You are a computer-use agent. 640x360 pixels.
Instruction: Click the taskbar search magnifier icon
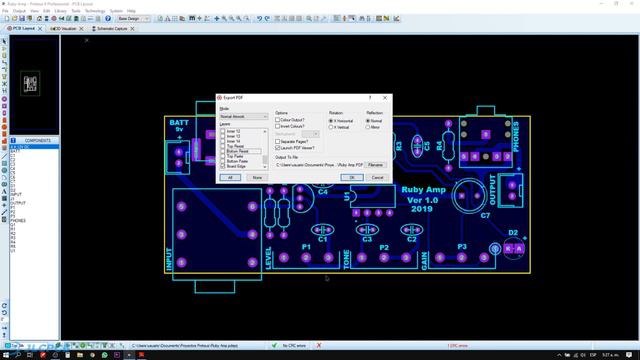coord(18,355)
